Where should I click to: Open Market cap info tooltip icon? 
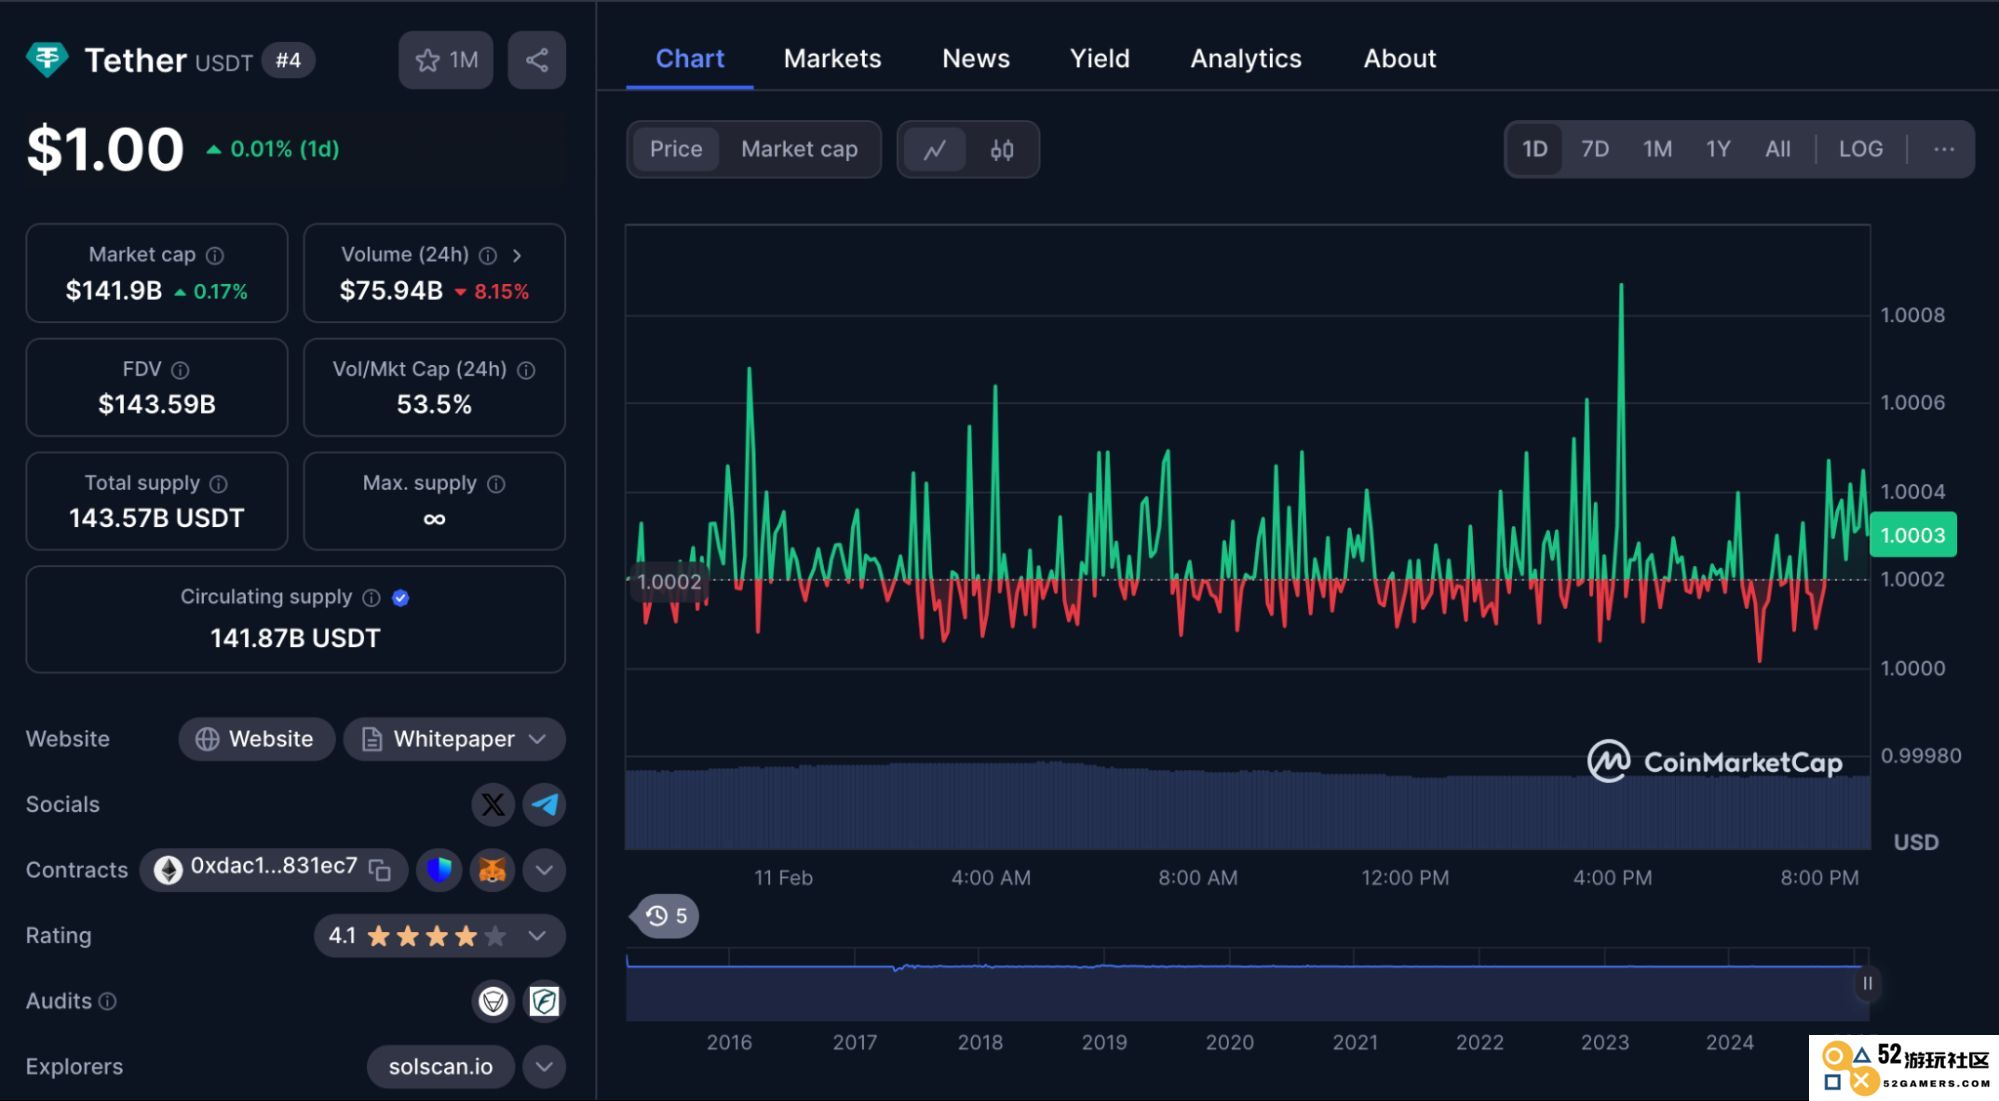215,255
